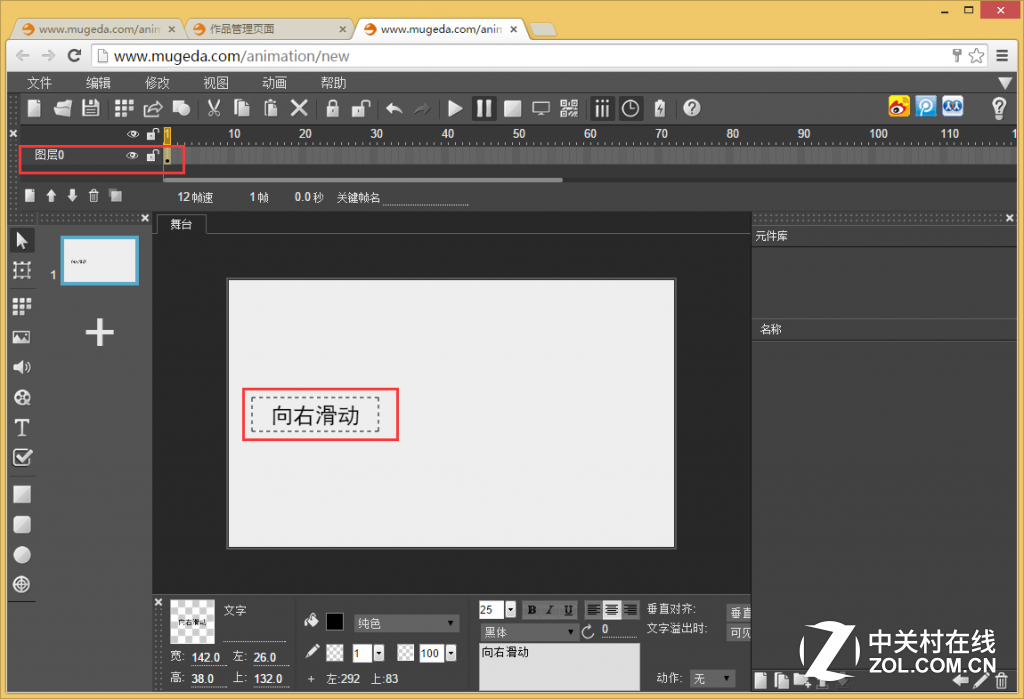Viewport: 1024px width, 699px height.
Task: Open the 动作 action dropdown
Action: pos(712,677)
